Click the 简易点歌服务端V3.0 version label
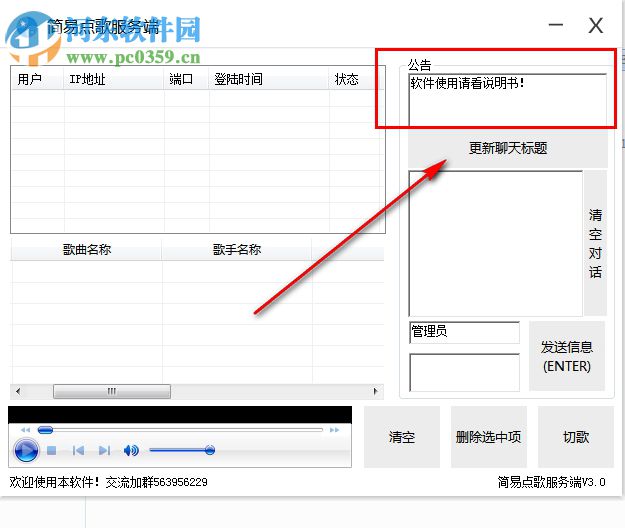This screenshot has width=625, height=528. point(551,482)
